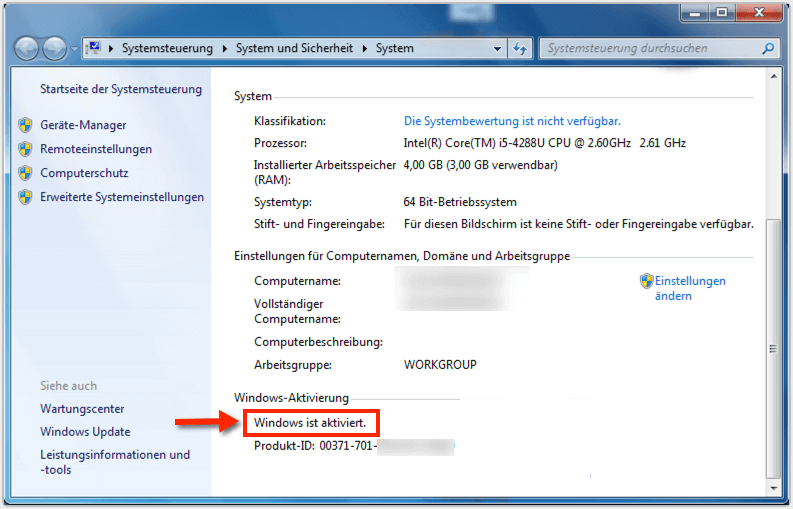Open Leistungsinformationen und -tools link

(115, 462)
